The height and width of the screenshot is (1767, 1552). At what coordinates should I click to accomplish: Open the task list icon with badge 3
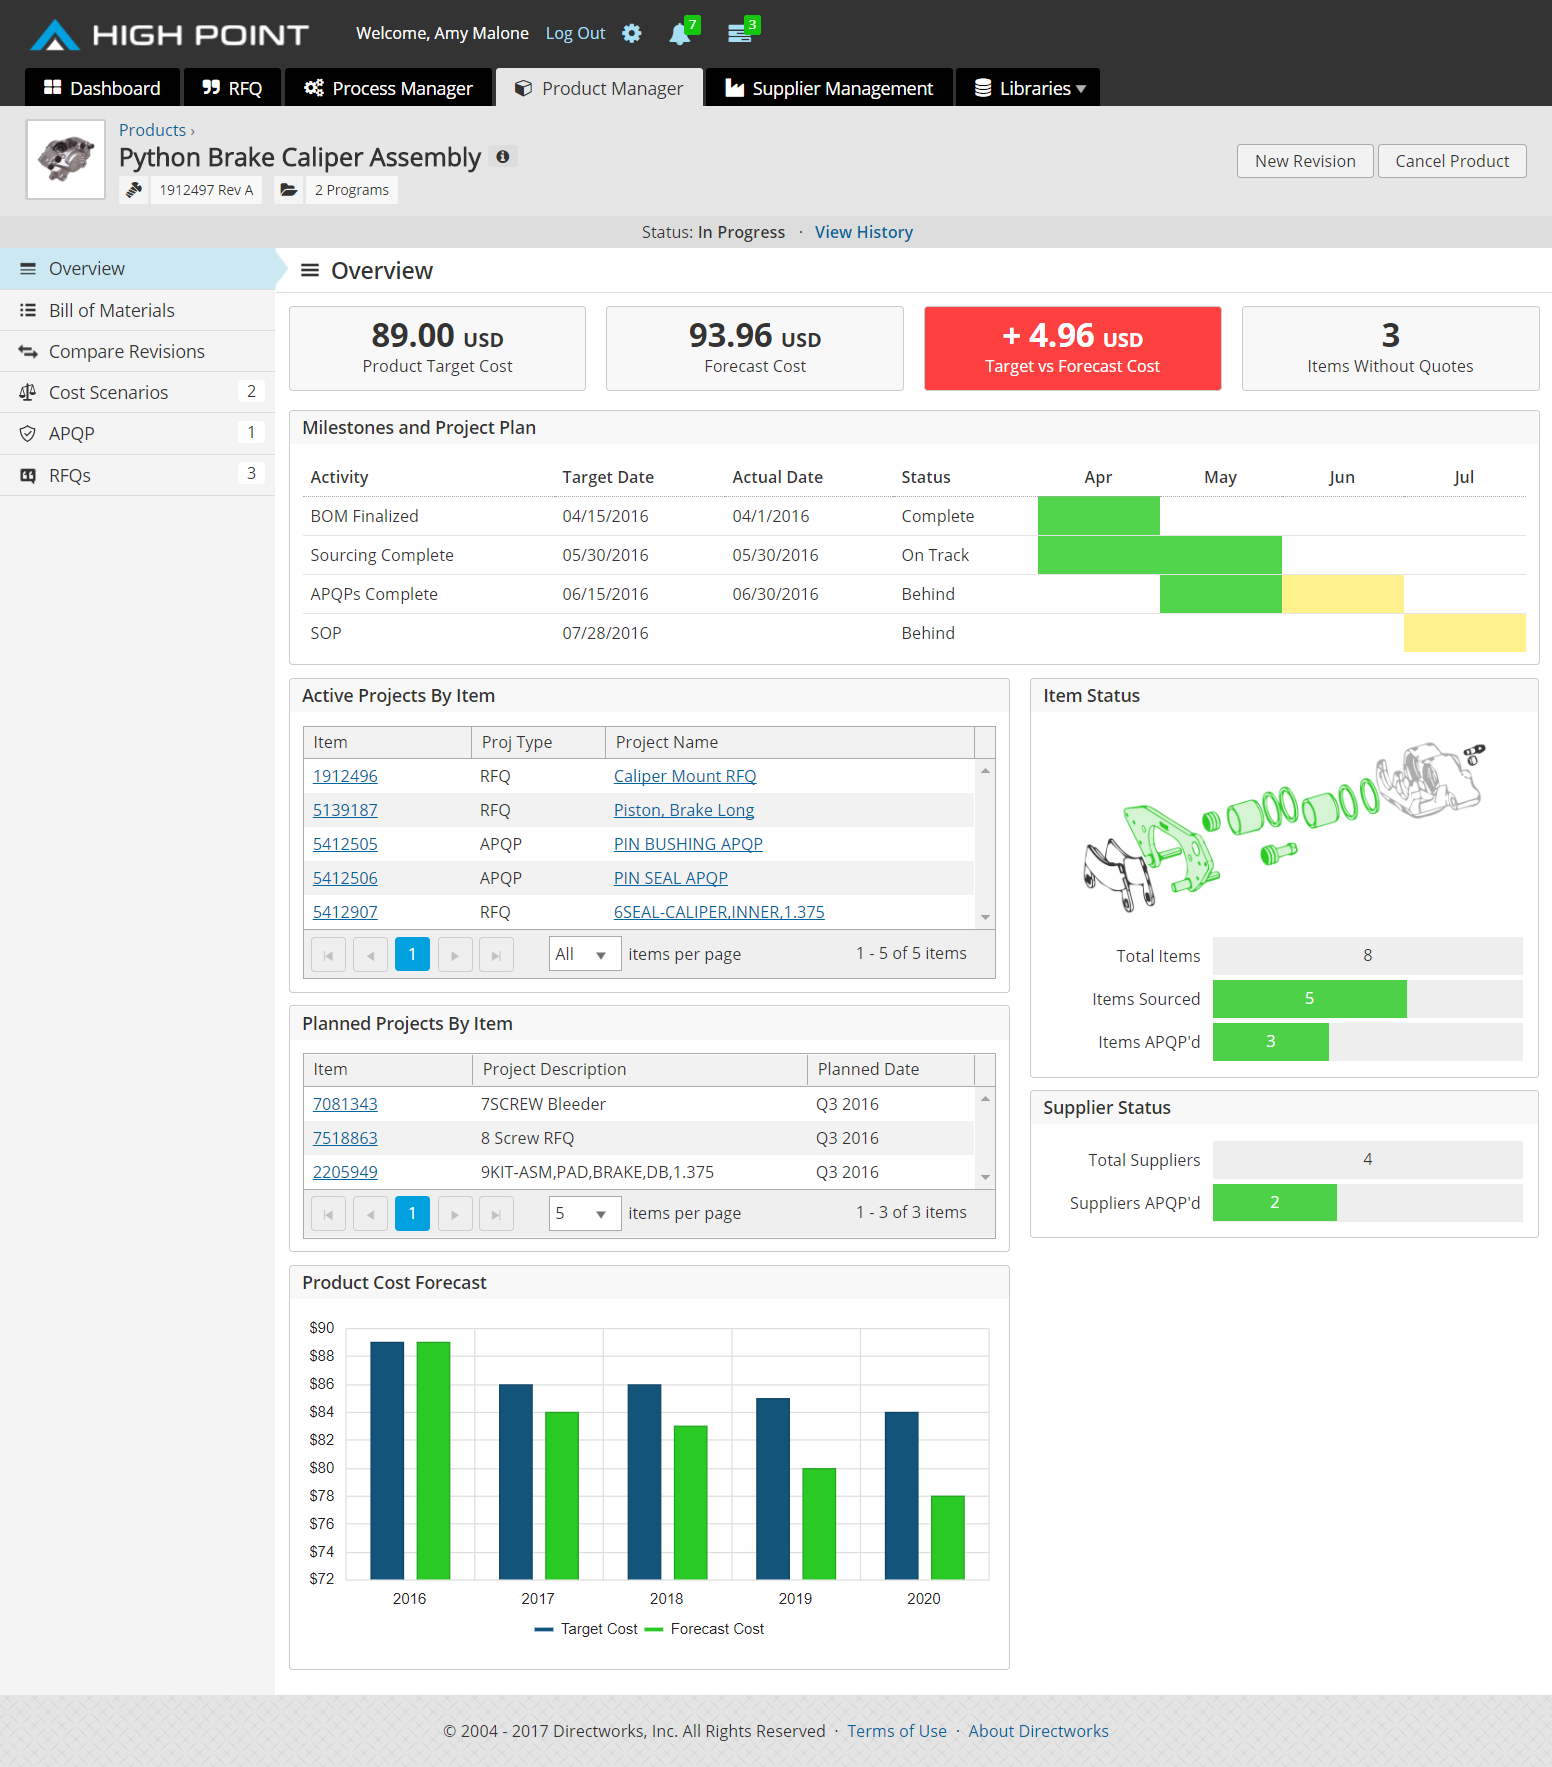739,34
